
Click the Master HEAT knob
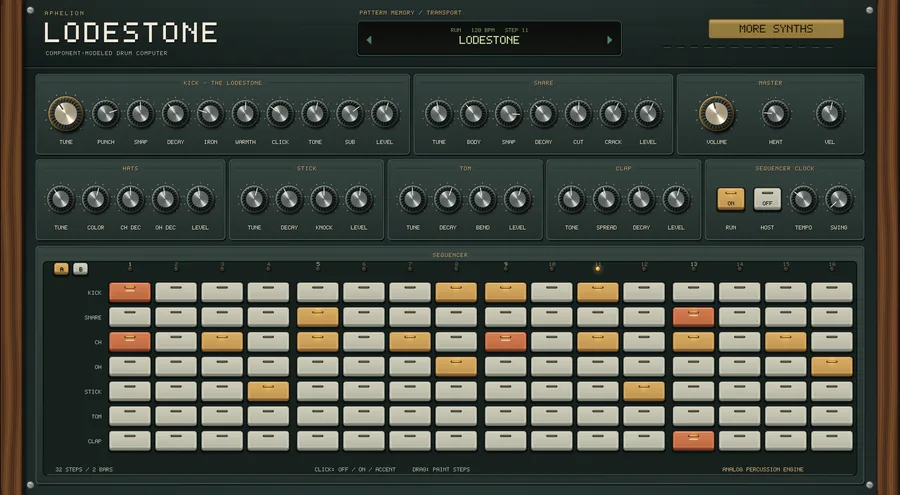click(x=775, y=114)
